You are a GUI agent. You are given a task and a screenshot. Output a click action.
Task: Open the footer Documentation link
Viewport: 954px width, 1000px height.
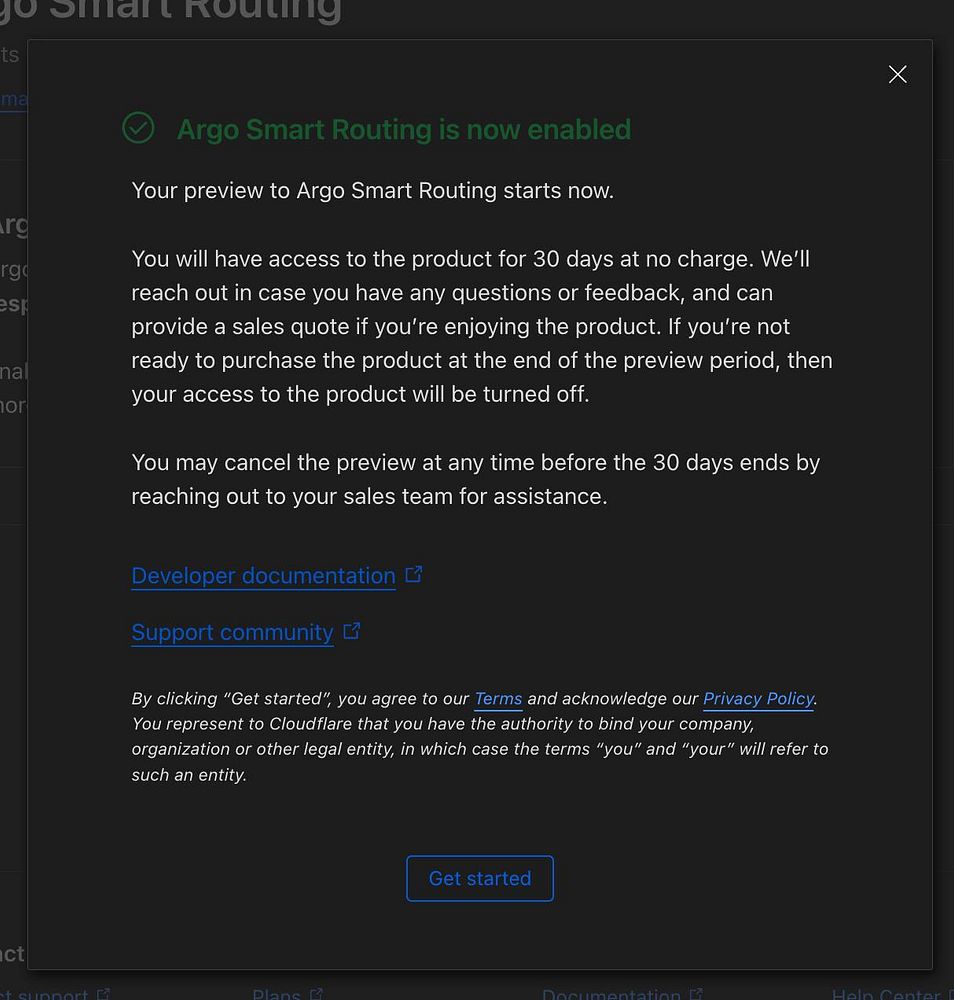[x=611, y=994]
